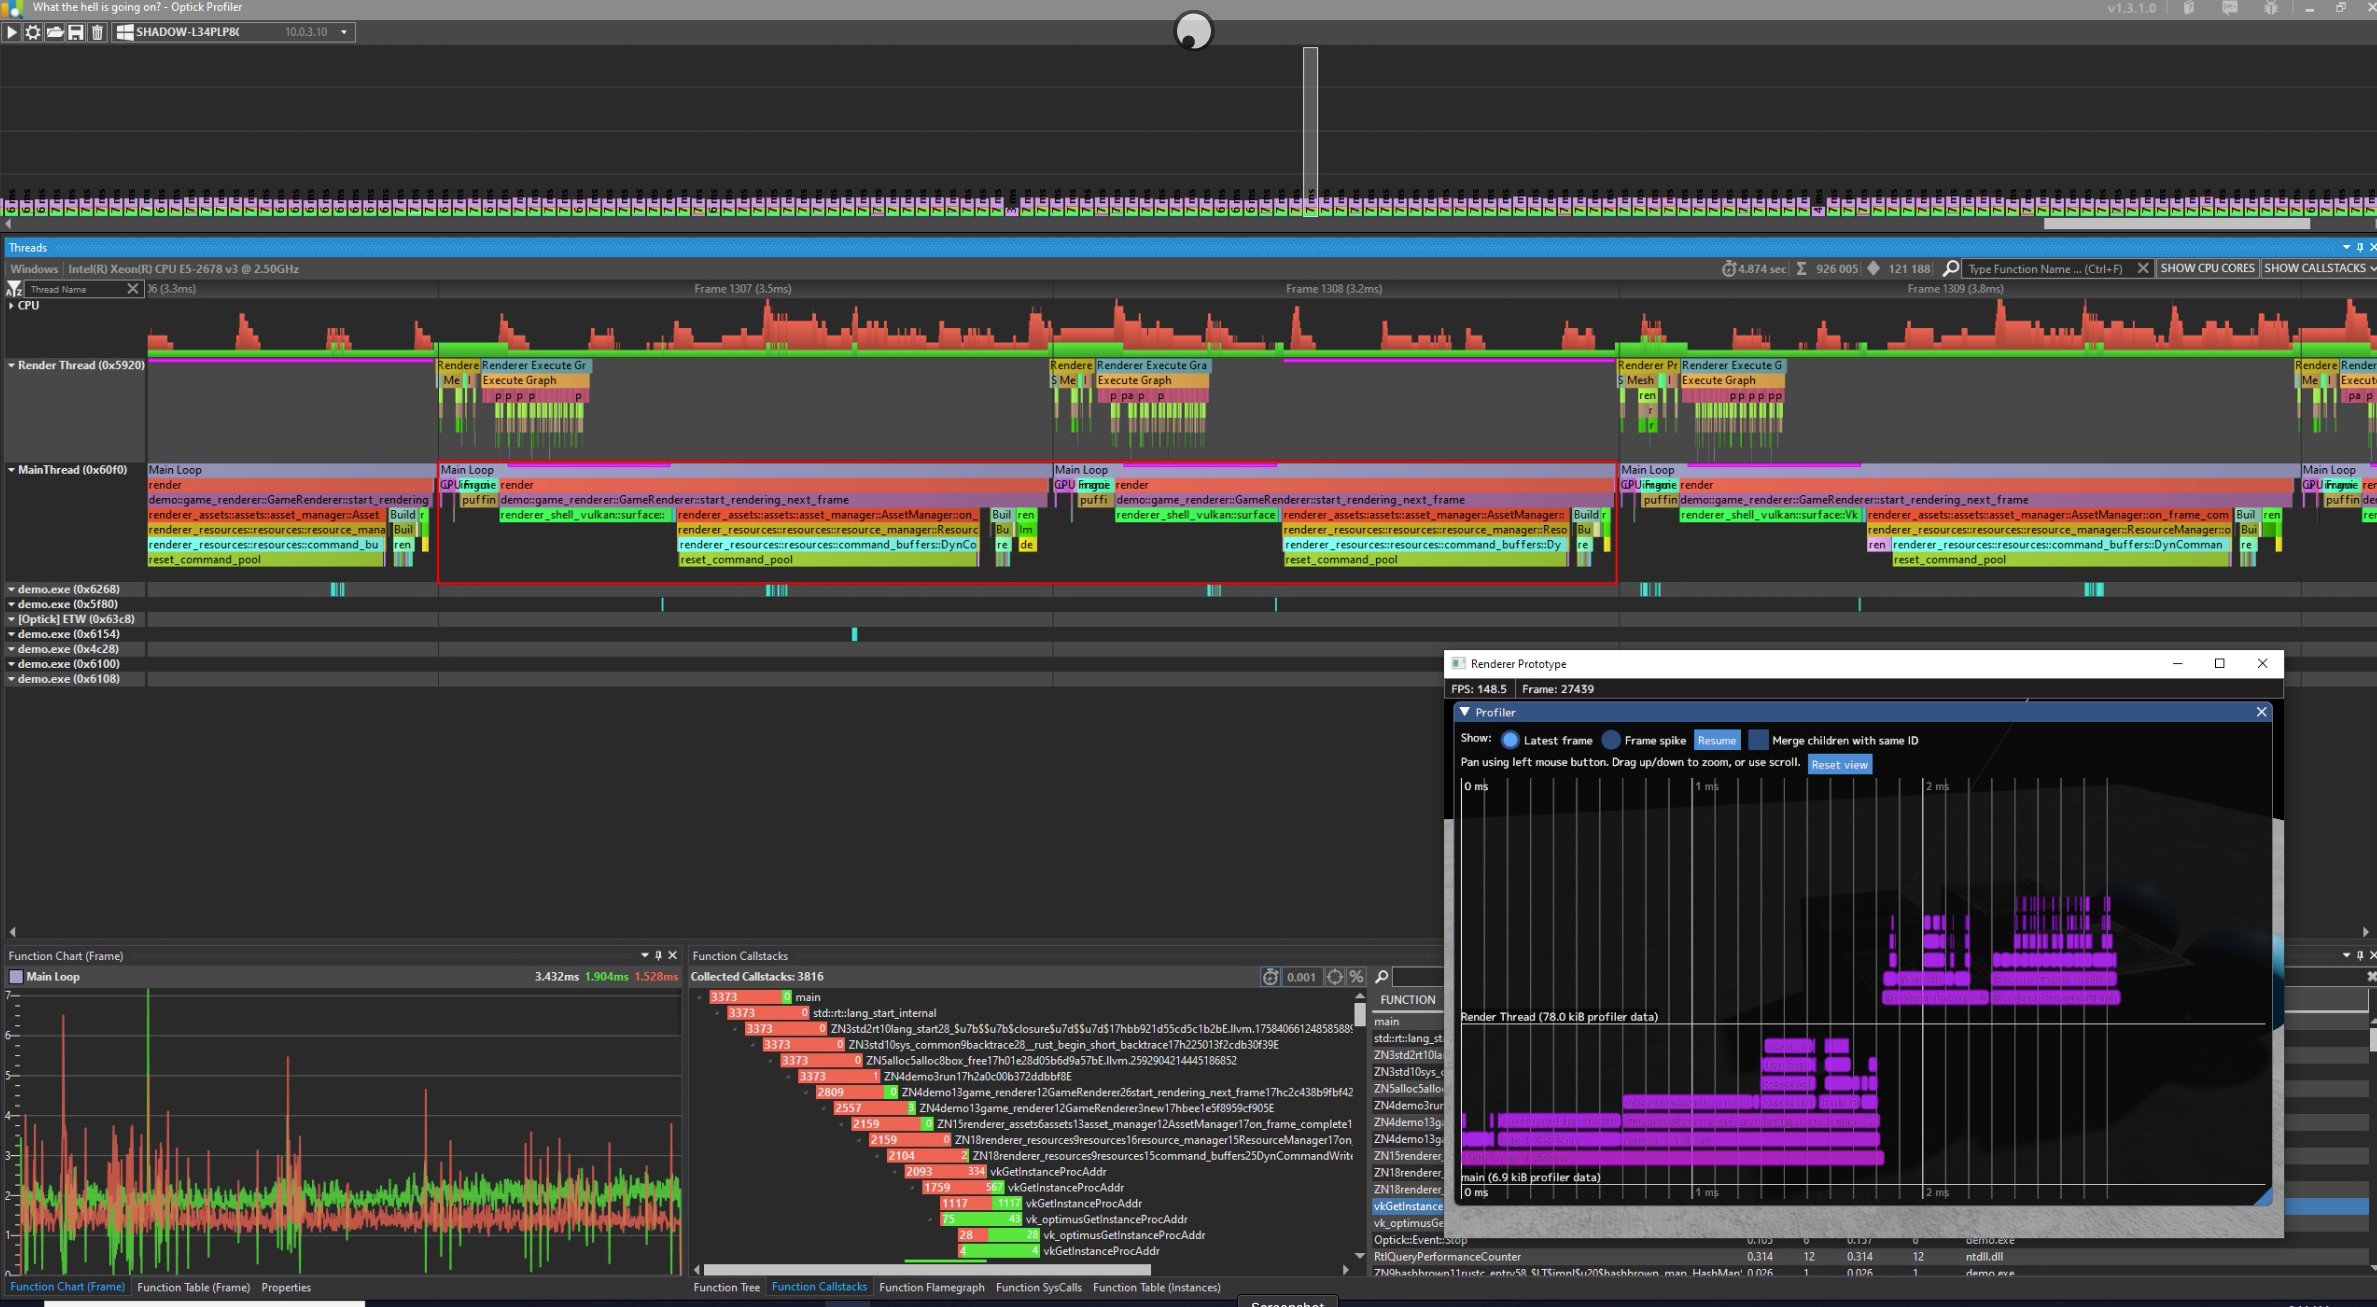2377x1307 pixels.
Task: Start profiling with the play button
Action: [x=12, y=32]
